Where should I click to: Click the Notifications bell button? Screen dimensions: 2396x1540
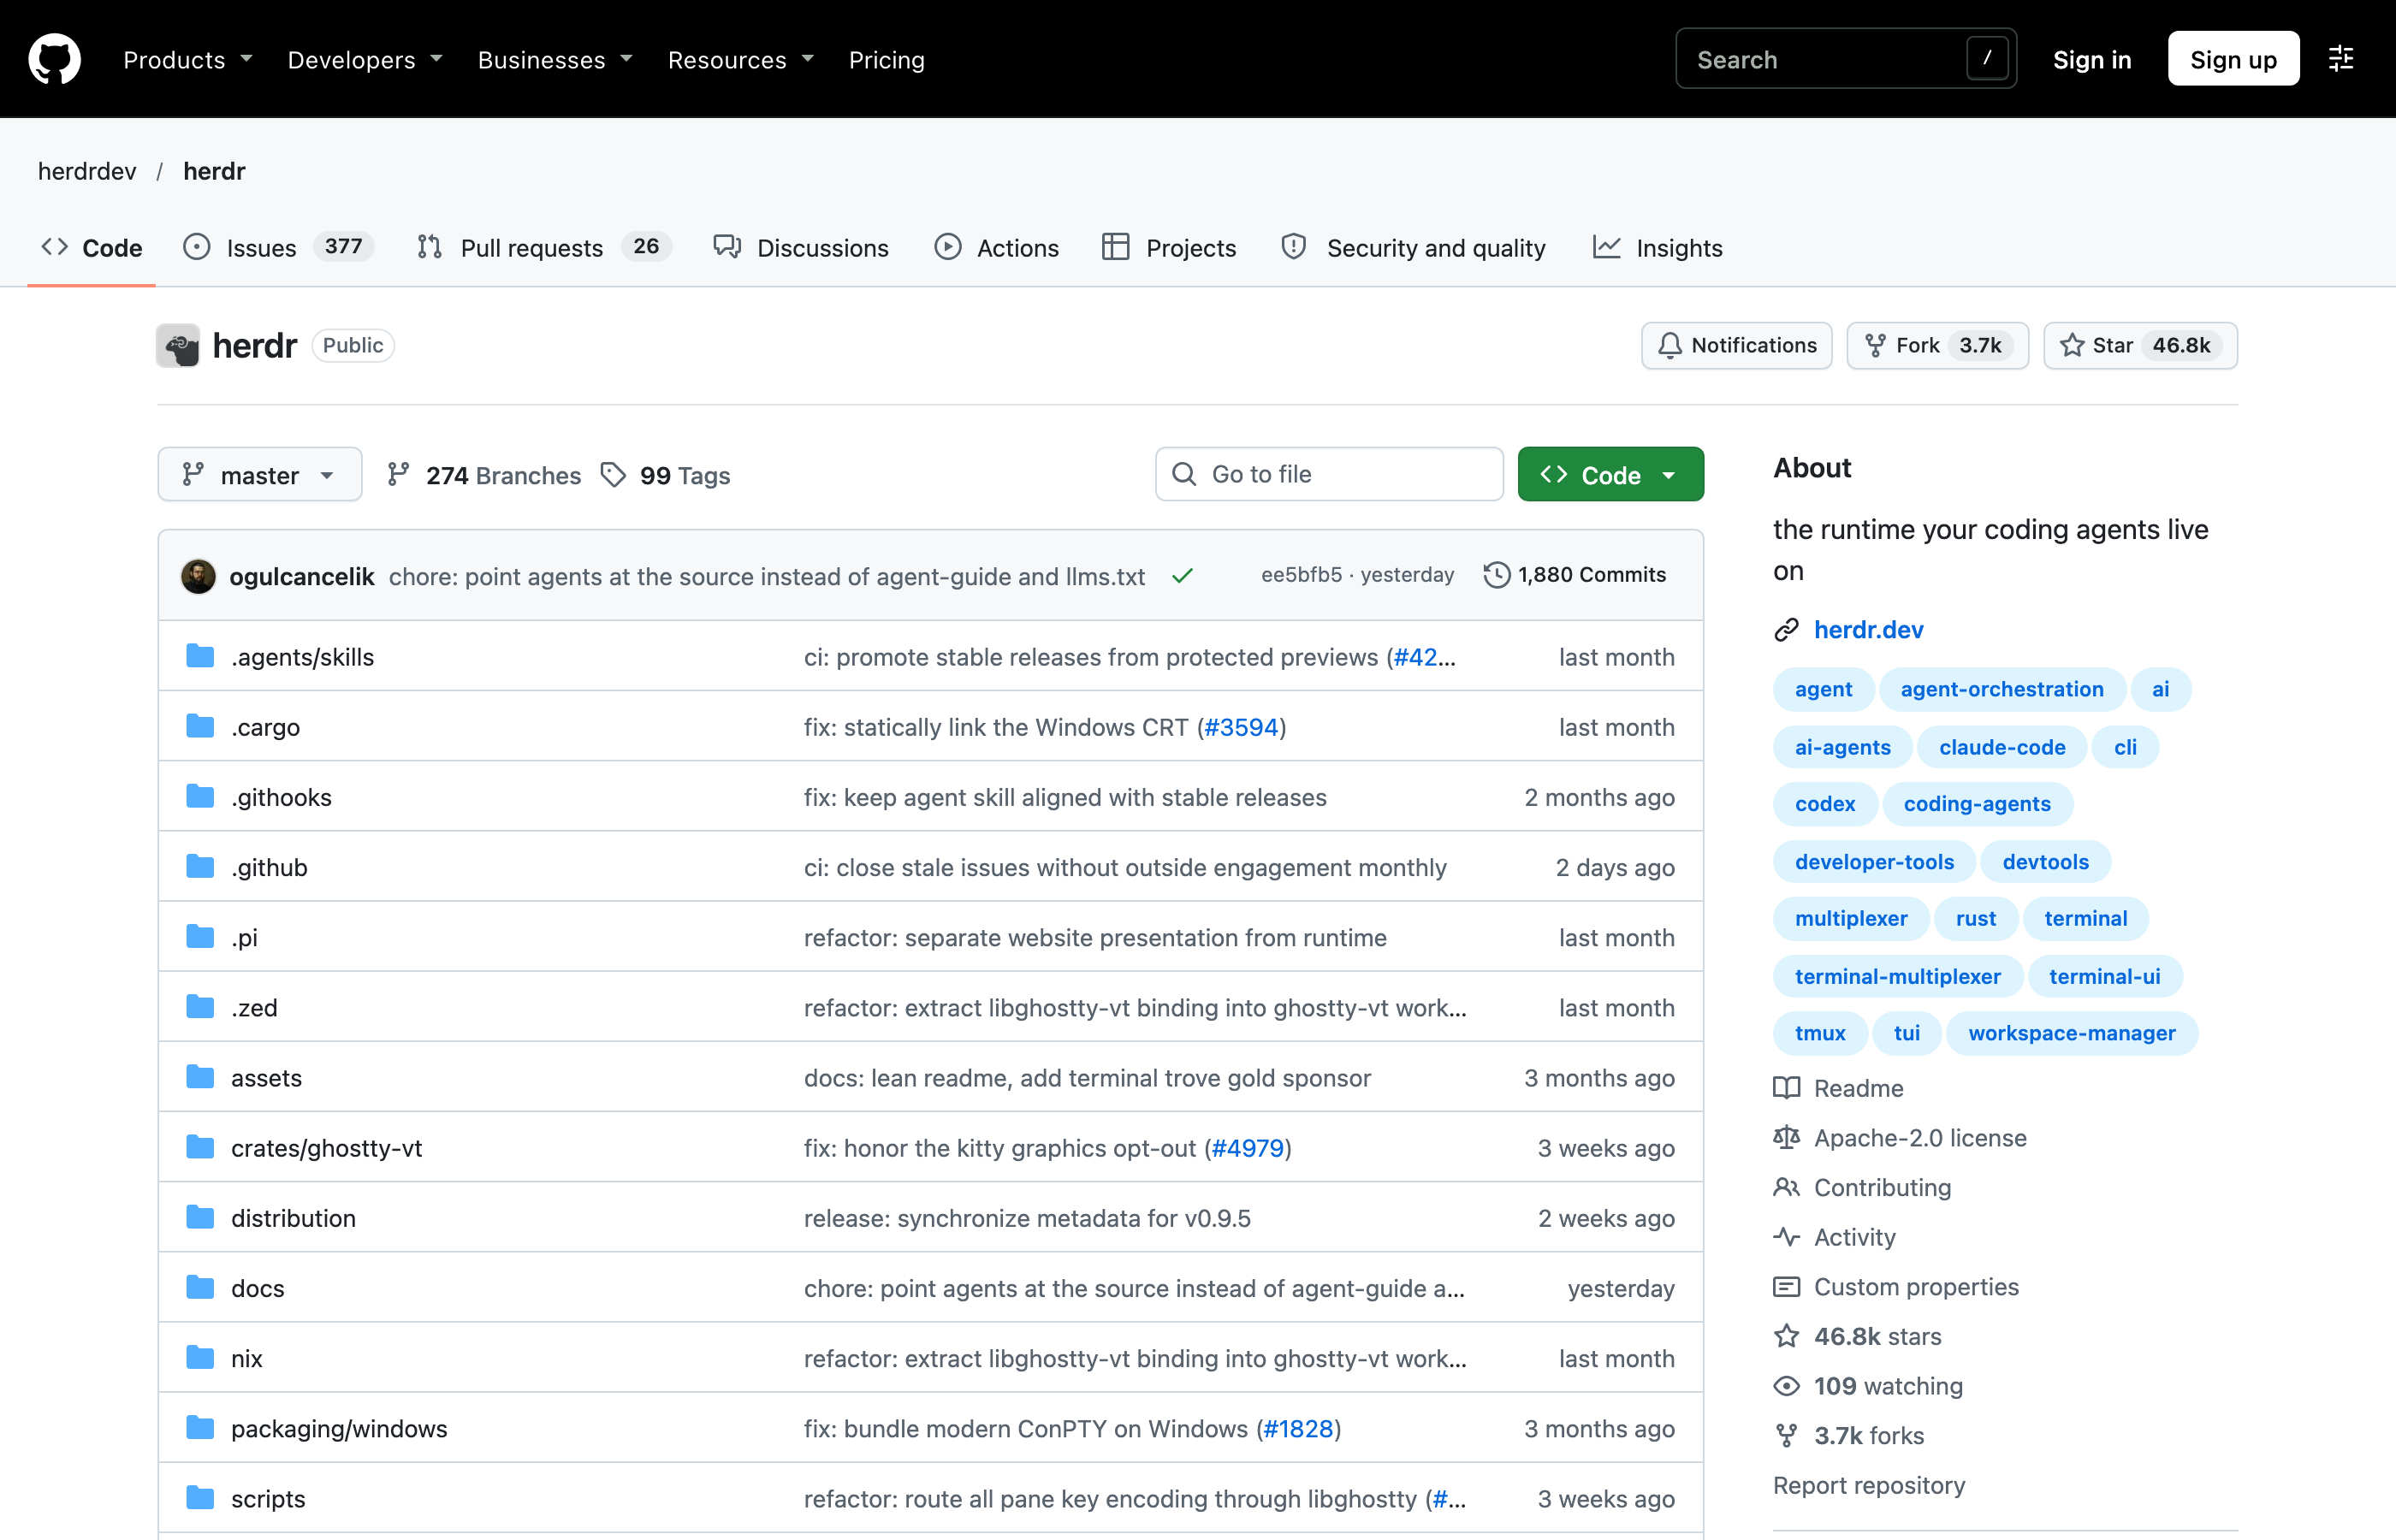tap(1736, 345)
